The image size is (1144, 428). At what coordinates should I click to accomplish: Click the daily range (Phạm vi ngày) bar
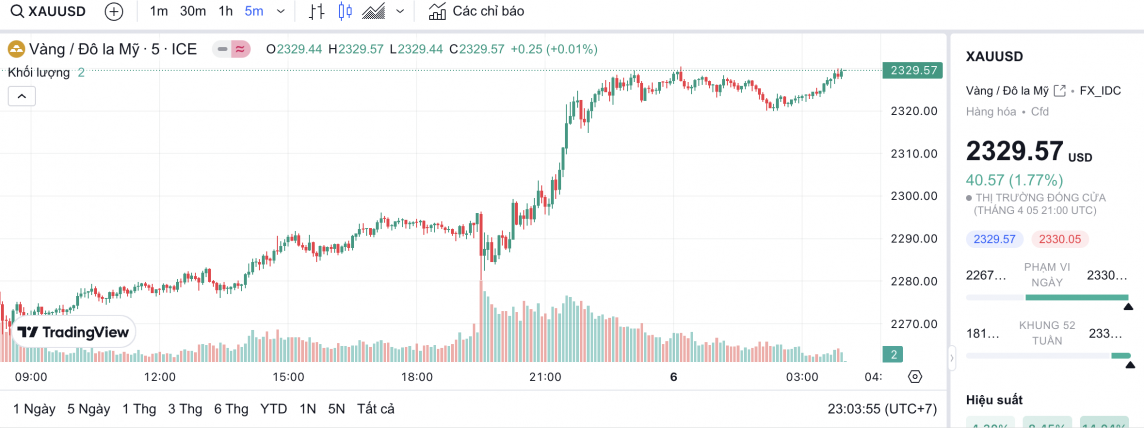click(1047, 297)
